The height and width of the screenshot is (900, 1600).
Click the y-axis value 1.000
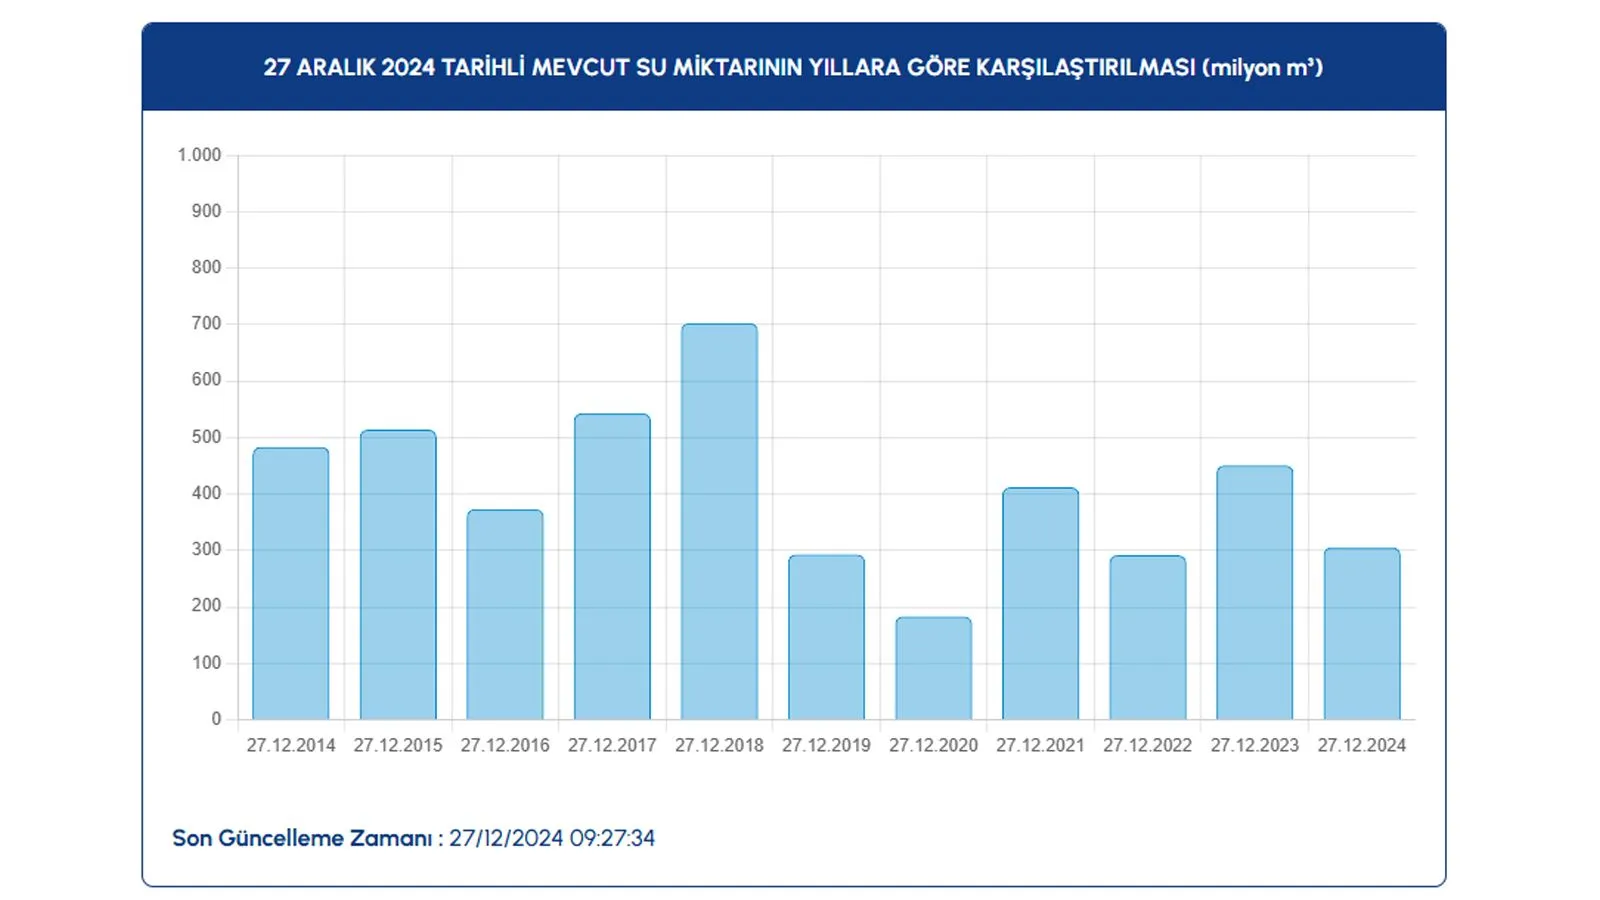coord(199,155)
